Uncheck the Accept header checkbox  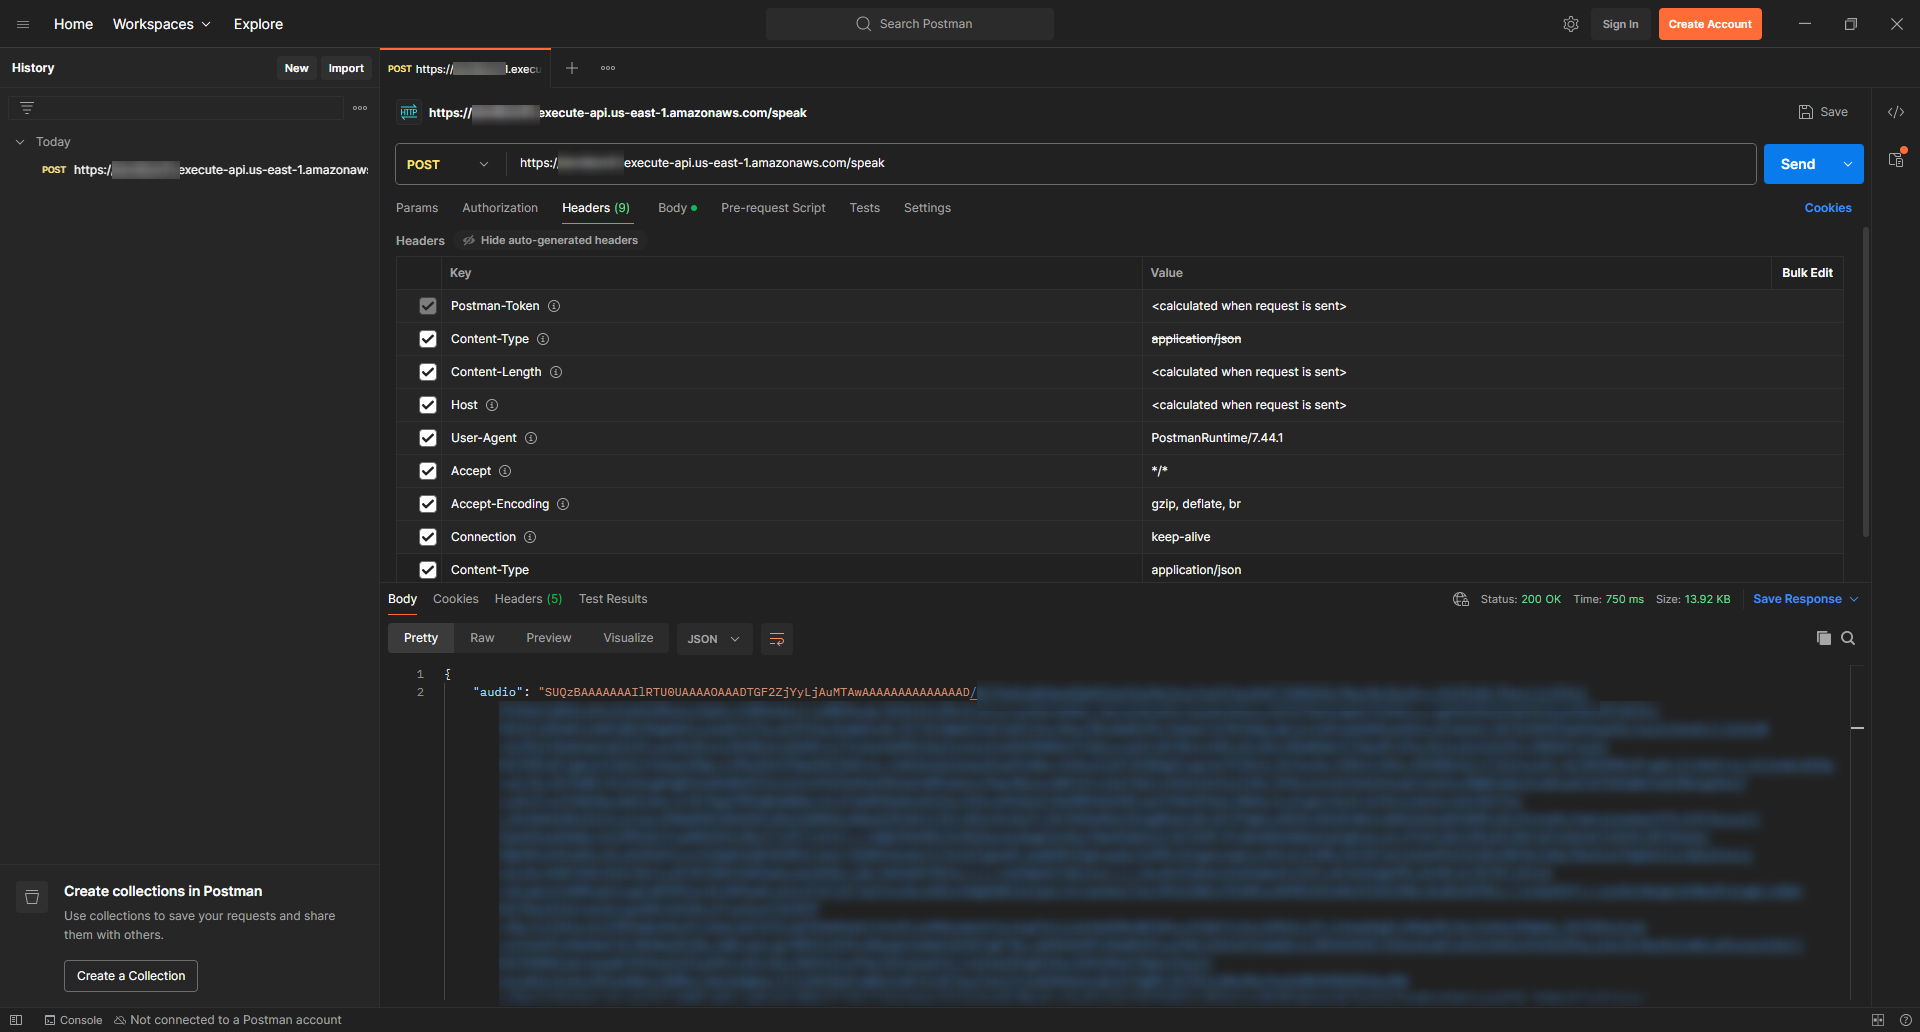coord(428,471)
